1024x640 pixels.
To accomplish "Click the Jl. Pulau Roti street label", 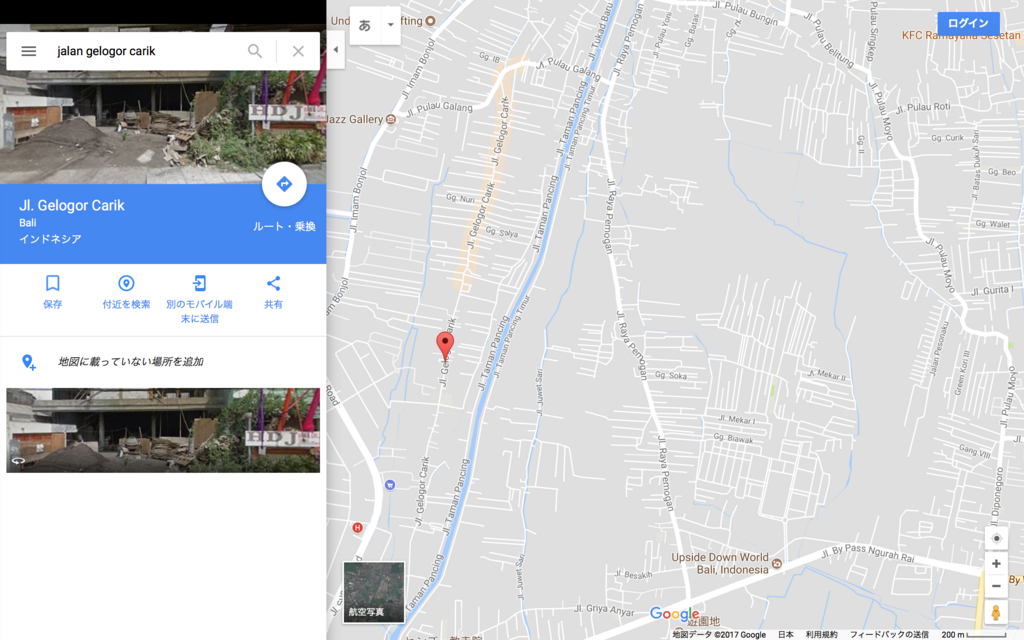I will pyautogui.click(x=923, y=107).
